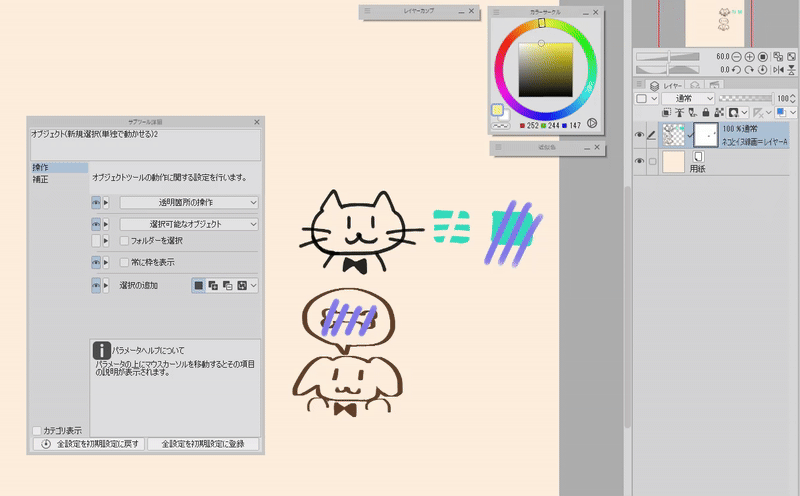
Task: Click the layer opacity slider
Action: [745, 98]
